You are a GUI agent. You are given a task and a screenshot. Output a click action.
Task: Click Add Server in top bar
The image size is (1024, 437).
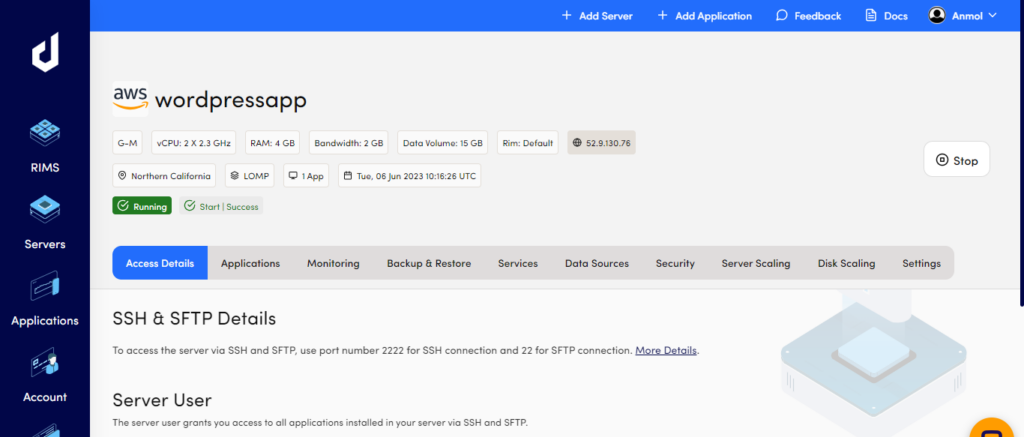pos(597,16)
